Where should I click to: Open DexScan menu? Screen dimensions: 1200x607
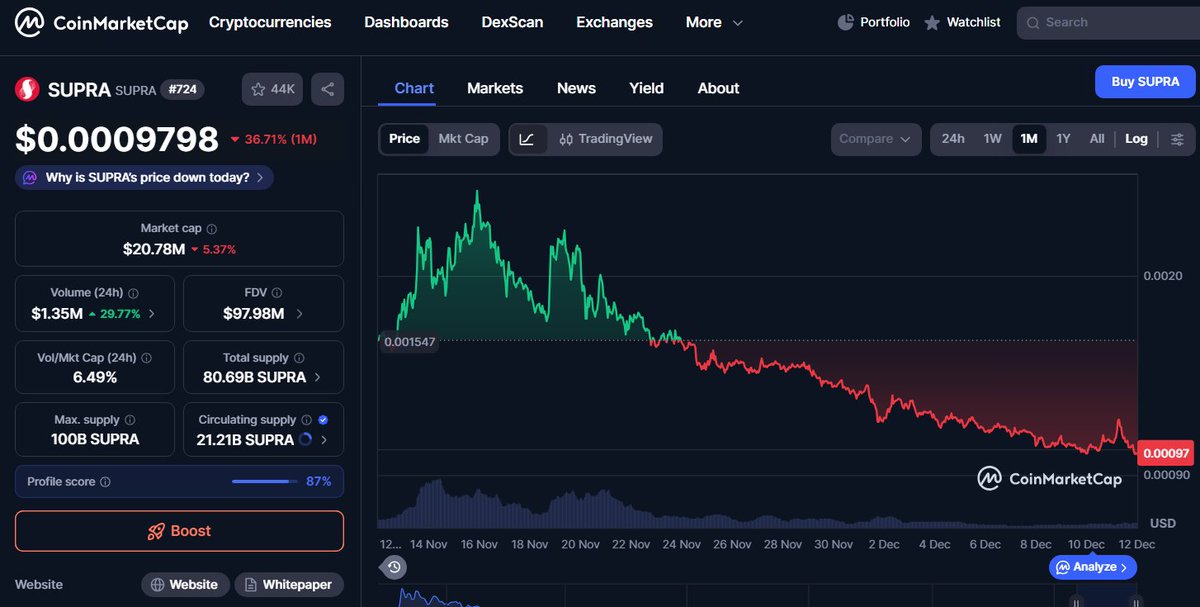point(512,22)
